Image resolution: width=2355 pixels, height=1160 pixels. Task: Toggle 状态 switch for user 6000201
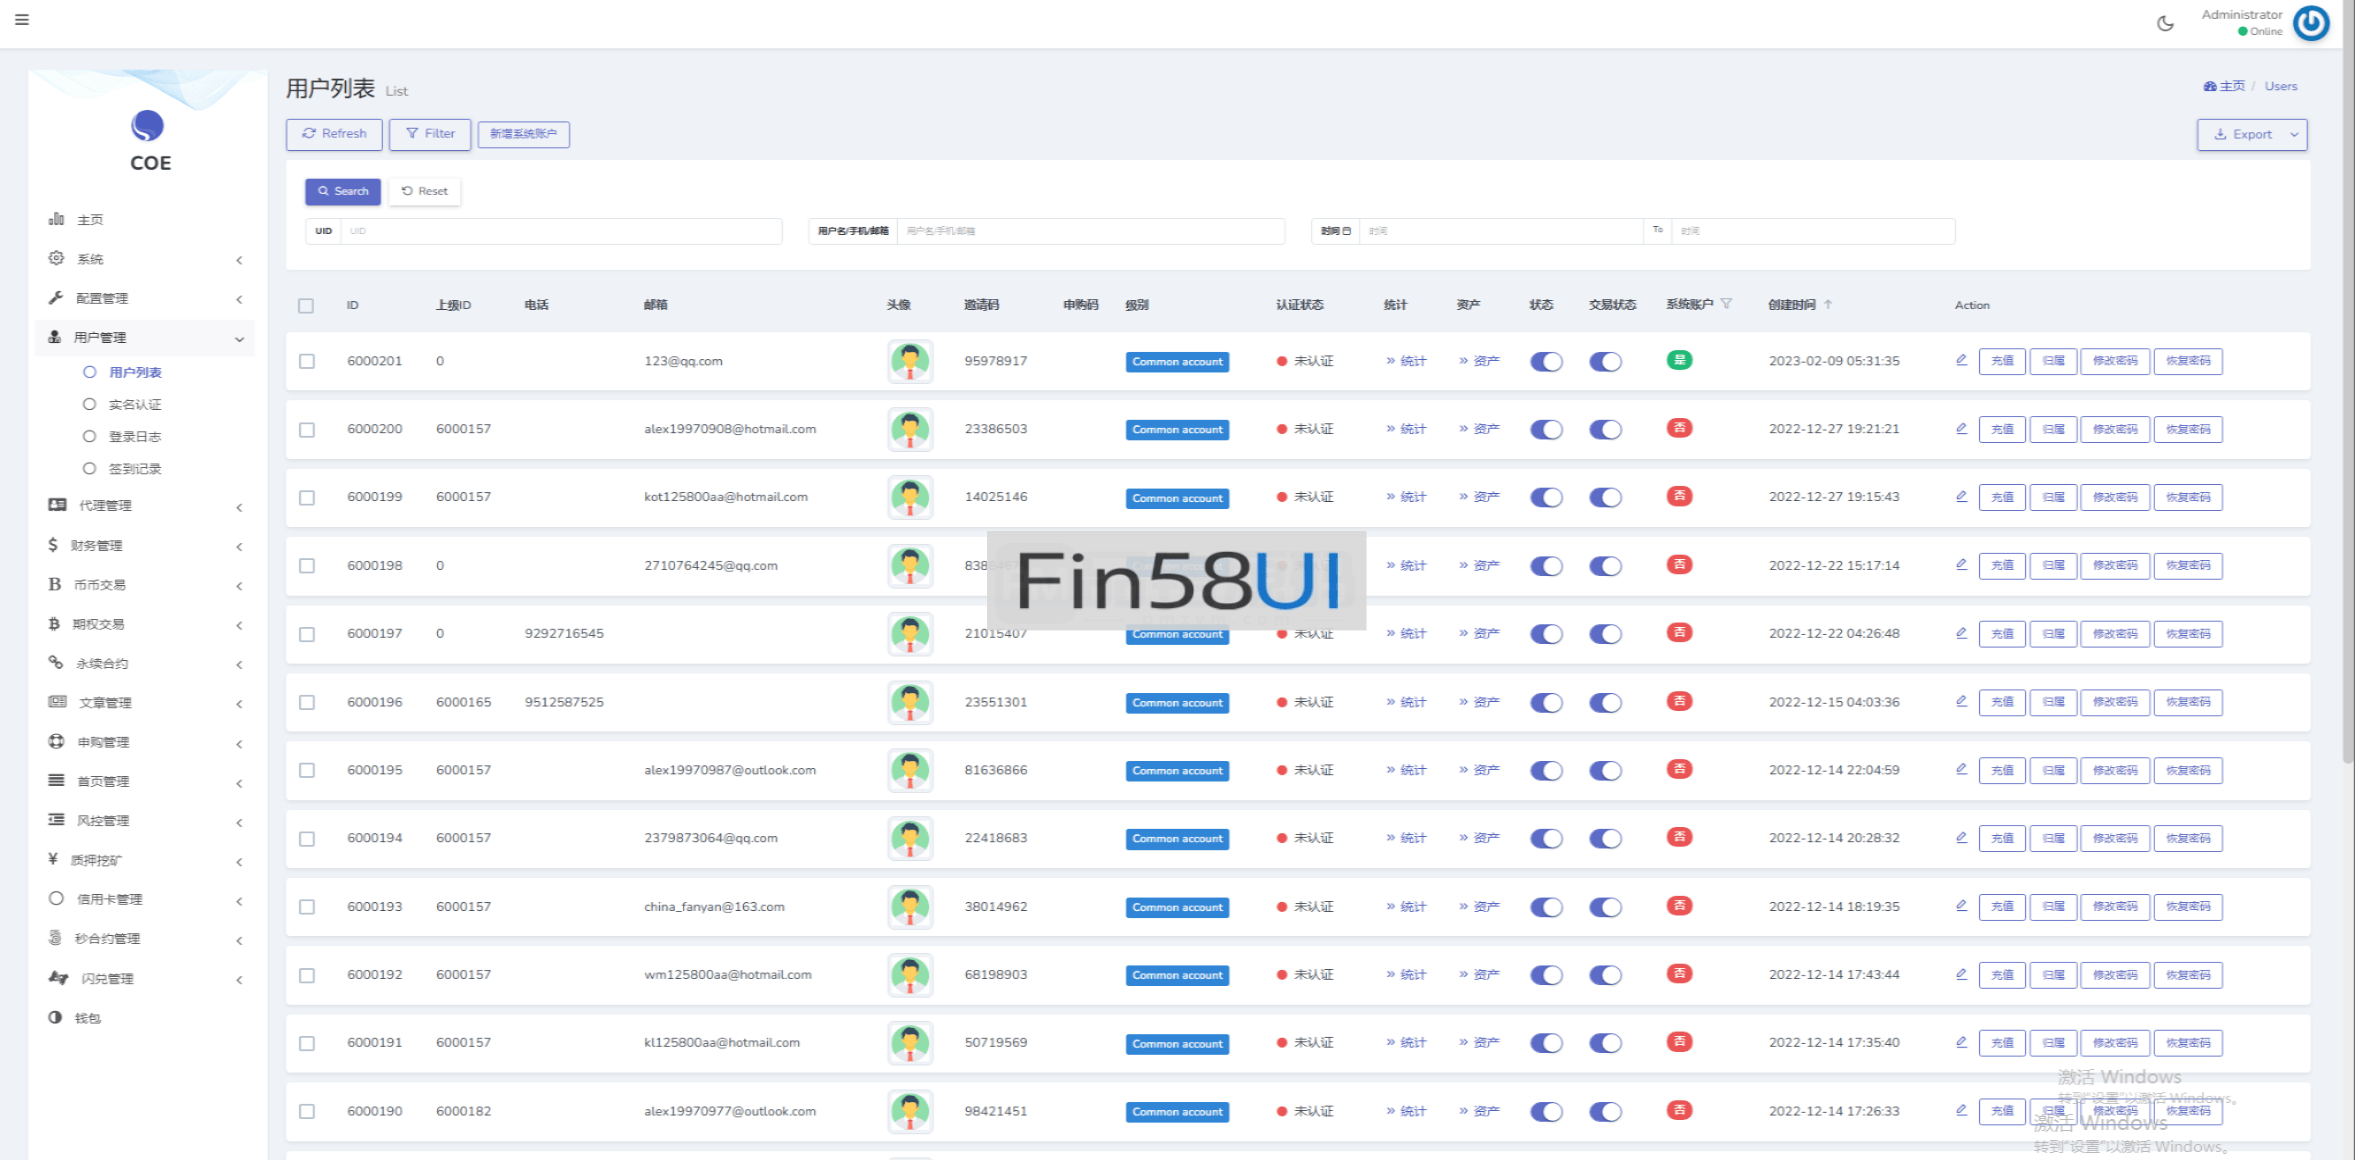[x=1546, y=362]
